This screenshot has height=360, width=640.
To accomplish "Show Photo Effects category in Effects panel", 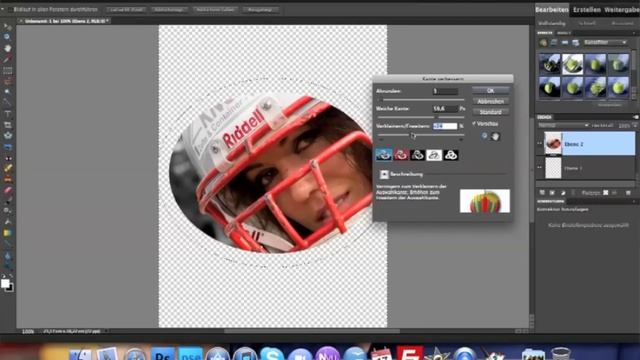I will point(564,42).
